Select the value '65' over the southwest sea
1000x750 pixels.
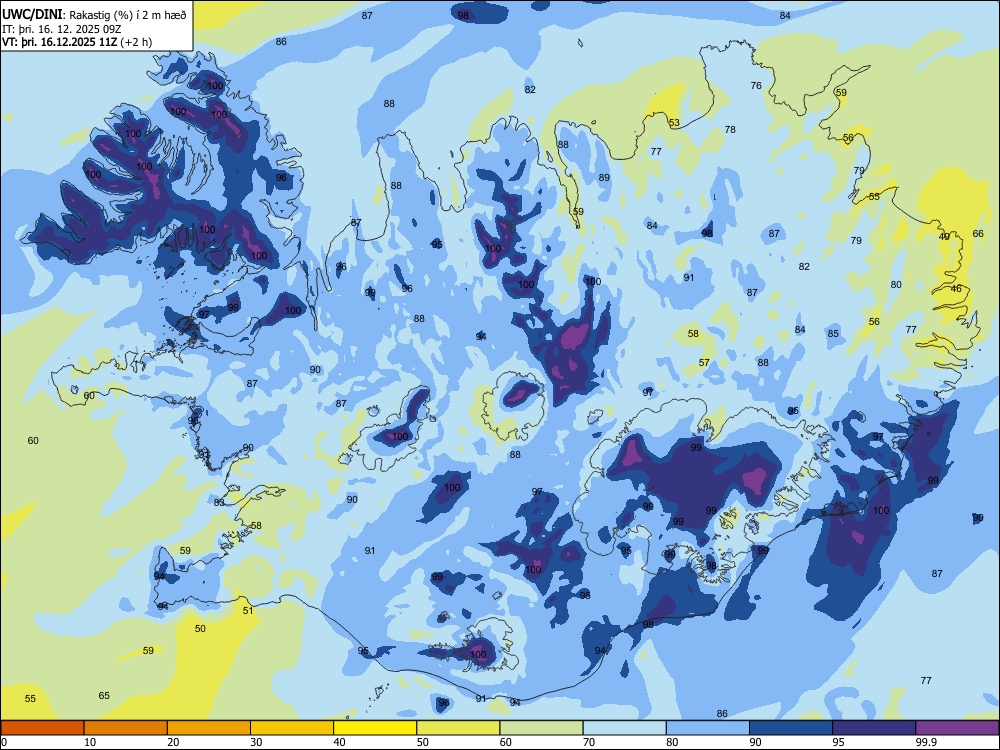click(x=104, y=695)
